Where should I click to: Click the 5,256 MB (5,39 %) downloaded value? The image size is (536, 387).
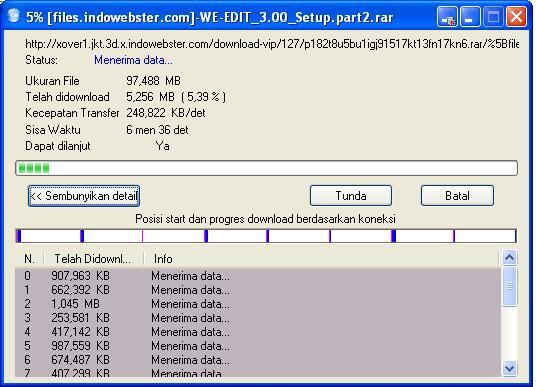(x=176, y=97)
